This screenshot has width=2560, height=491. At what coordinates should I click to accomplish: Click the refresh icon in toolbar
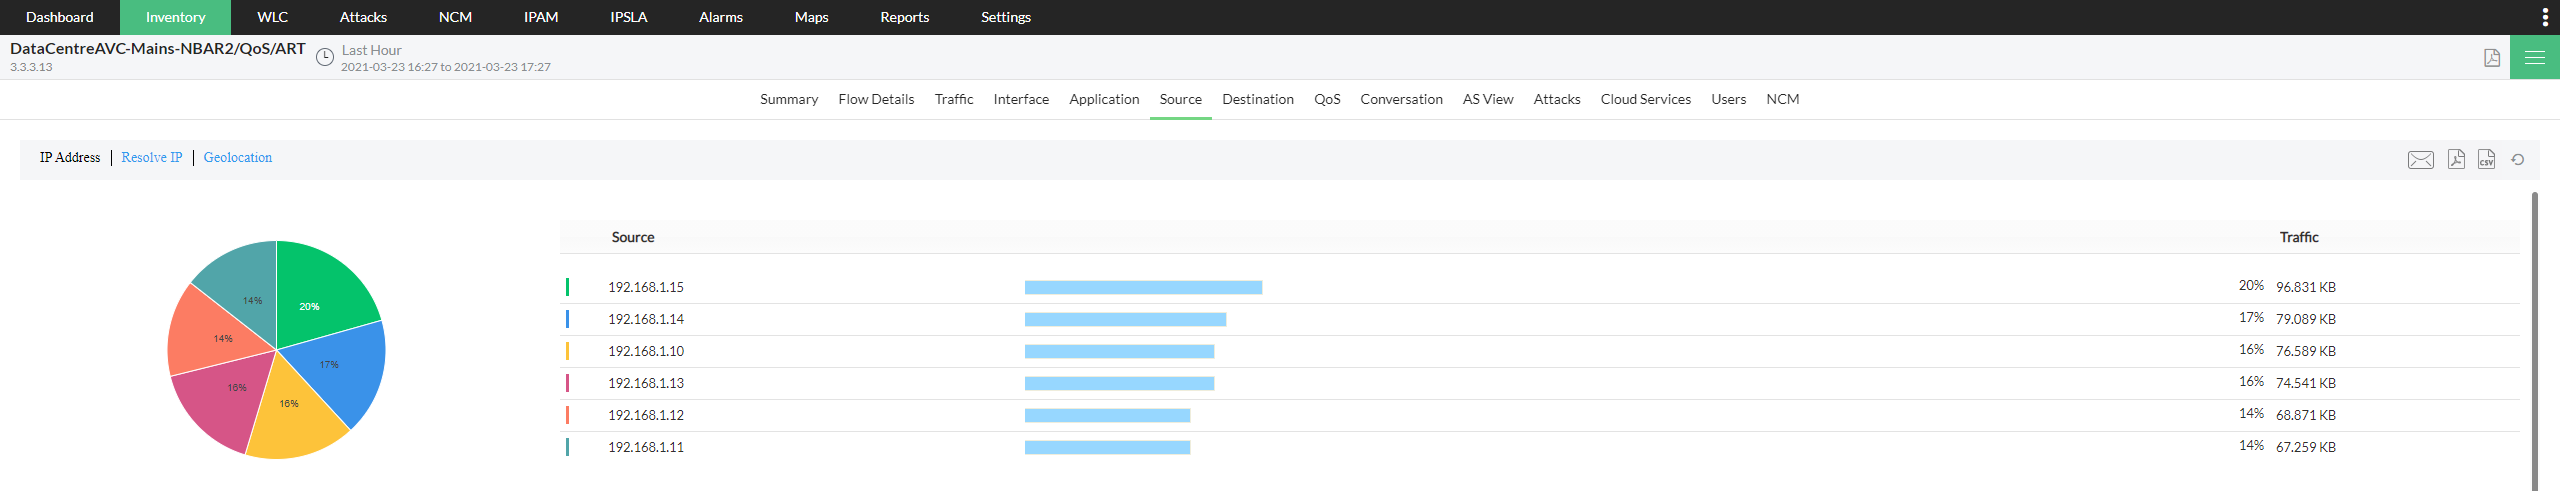[x=2518, y=160]
